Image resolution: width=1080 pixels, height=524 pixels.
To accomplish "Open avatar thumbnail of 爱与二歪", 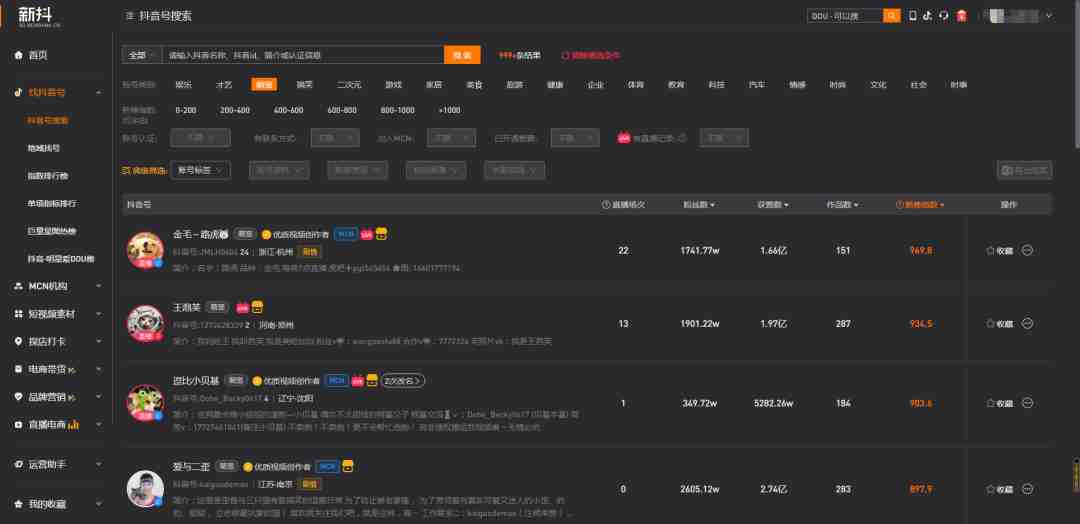I will [145, 489].
